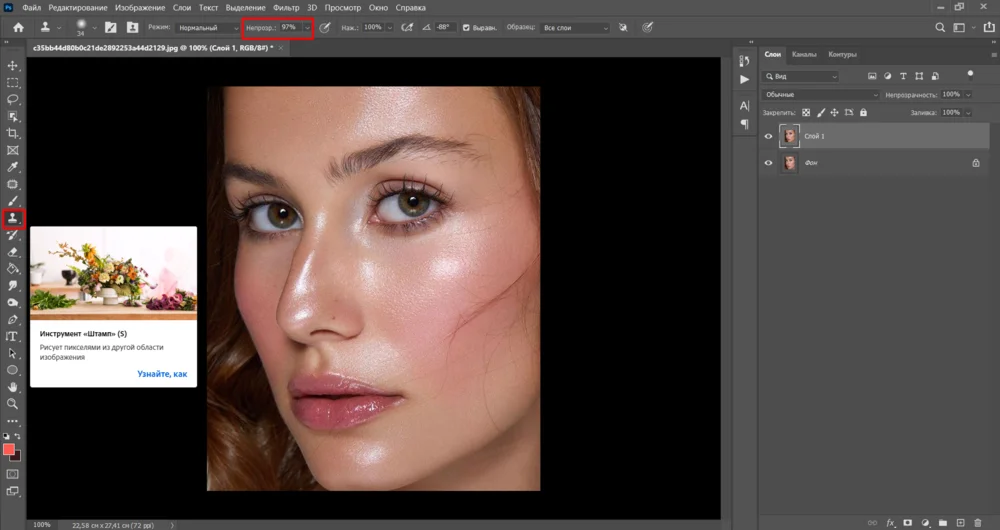Screen dimensions: 1000x530
Task: Click the Узнайте, как link
Action: pyautogui.click(x=162, y=373)
